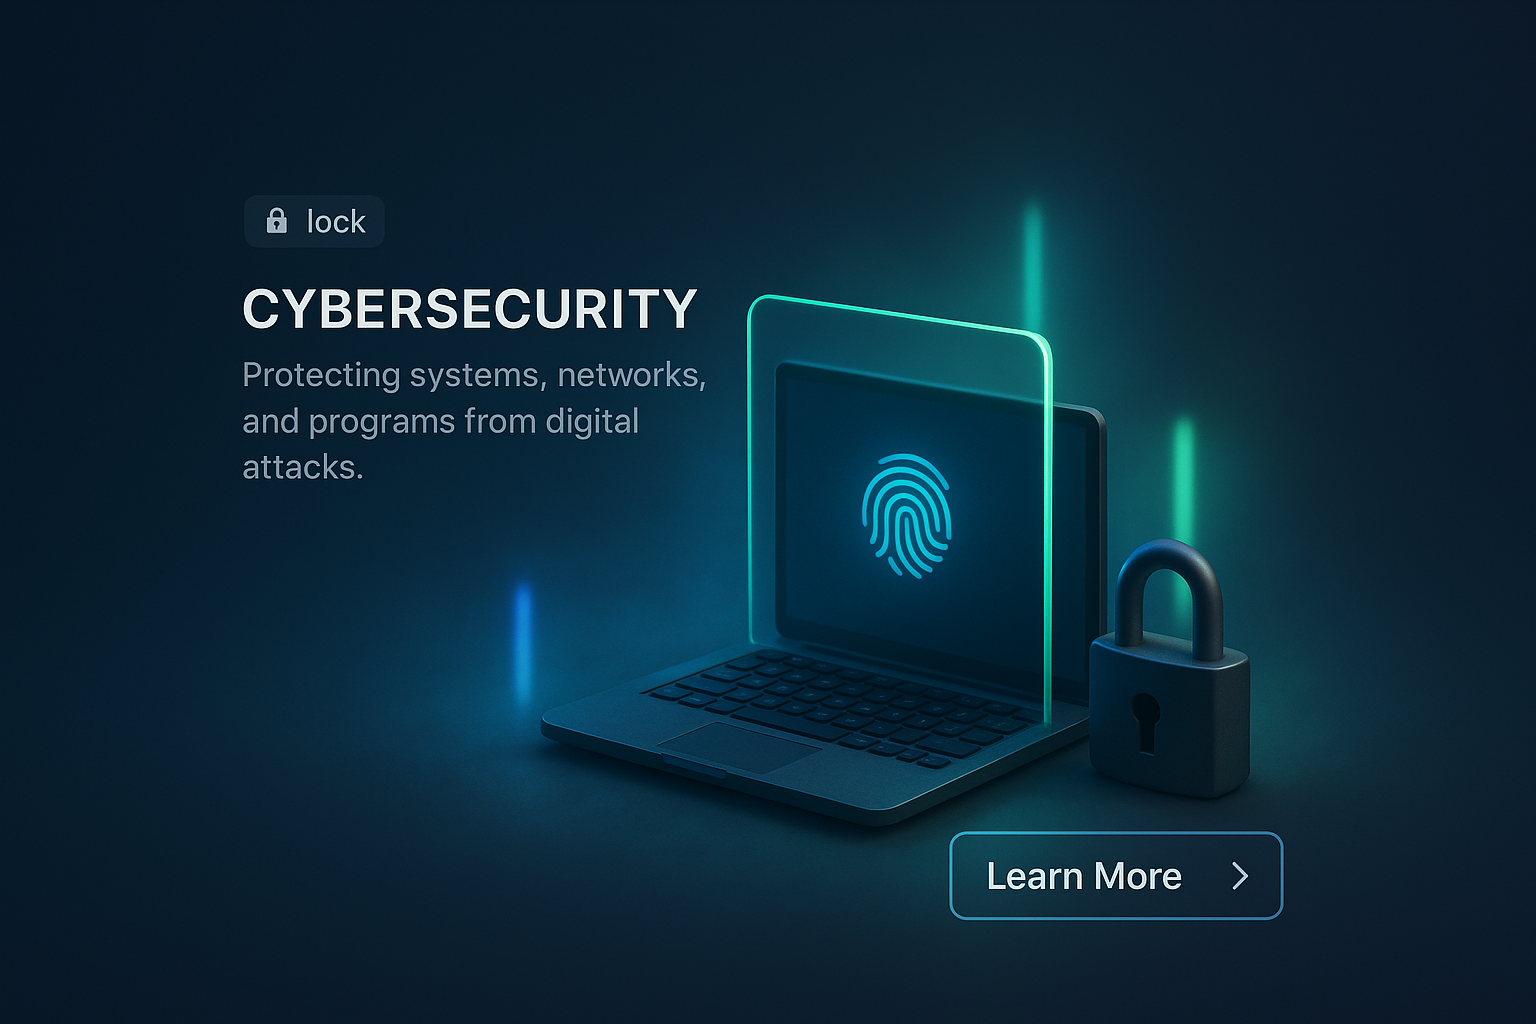Click the "lock" badge label

point(336,221)
